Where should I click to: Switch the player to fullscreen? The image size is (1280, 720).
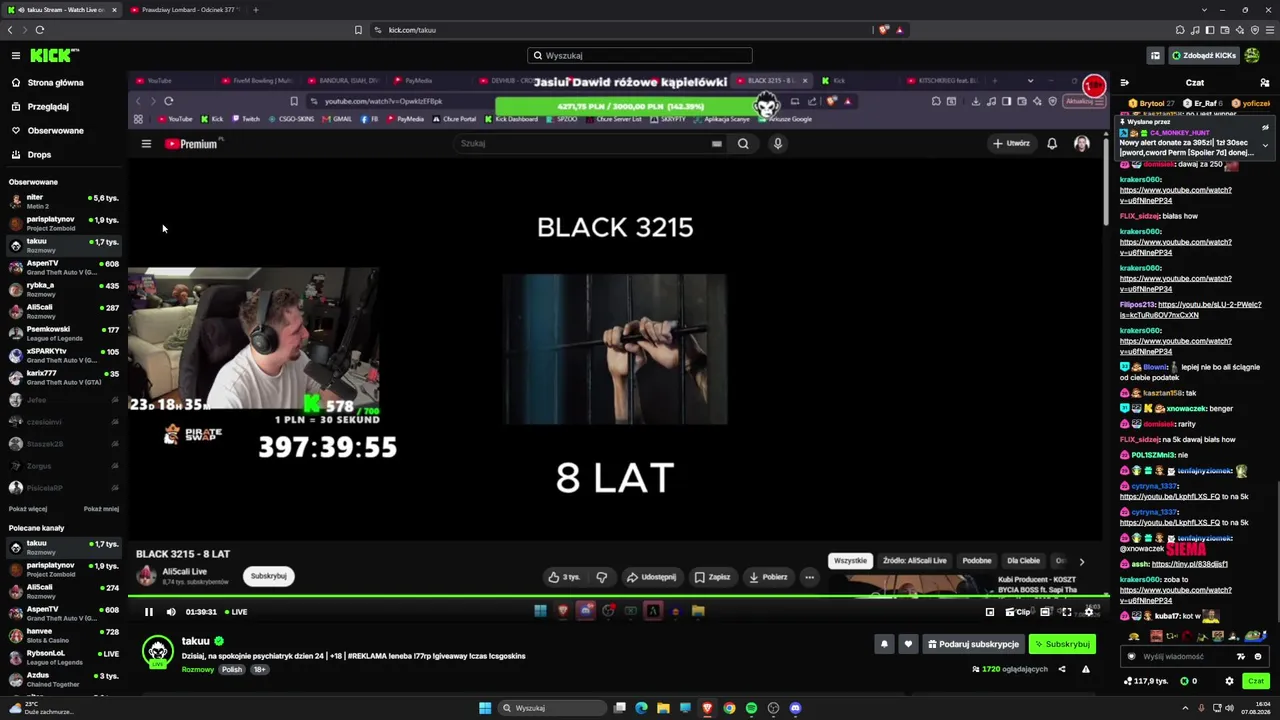pyautogui.click(x=1067, y=612)
